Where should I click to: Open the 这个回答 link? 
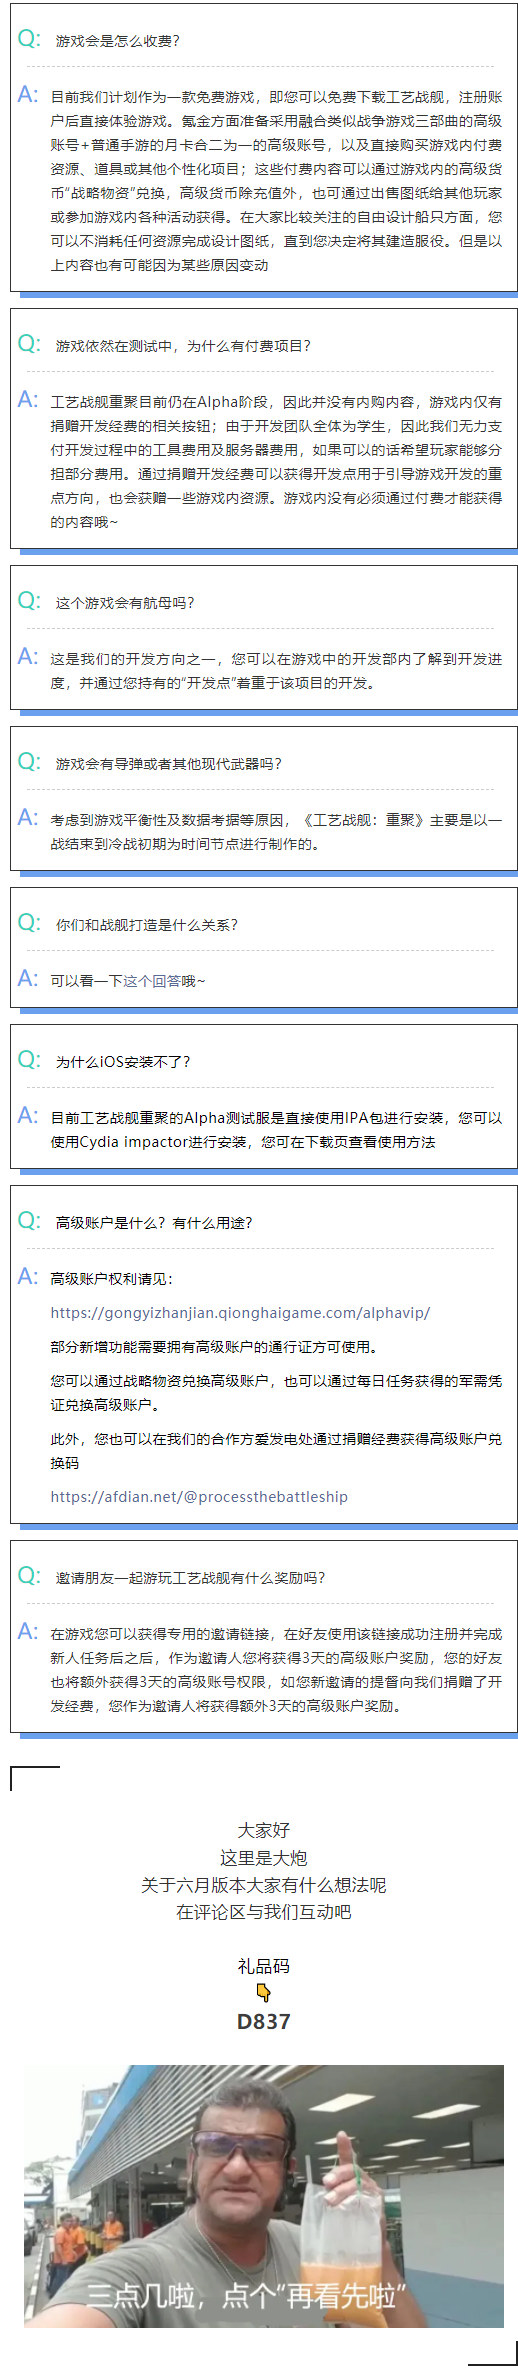point(152,981)
